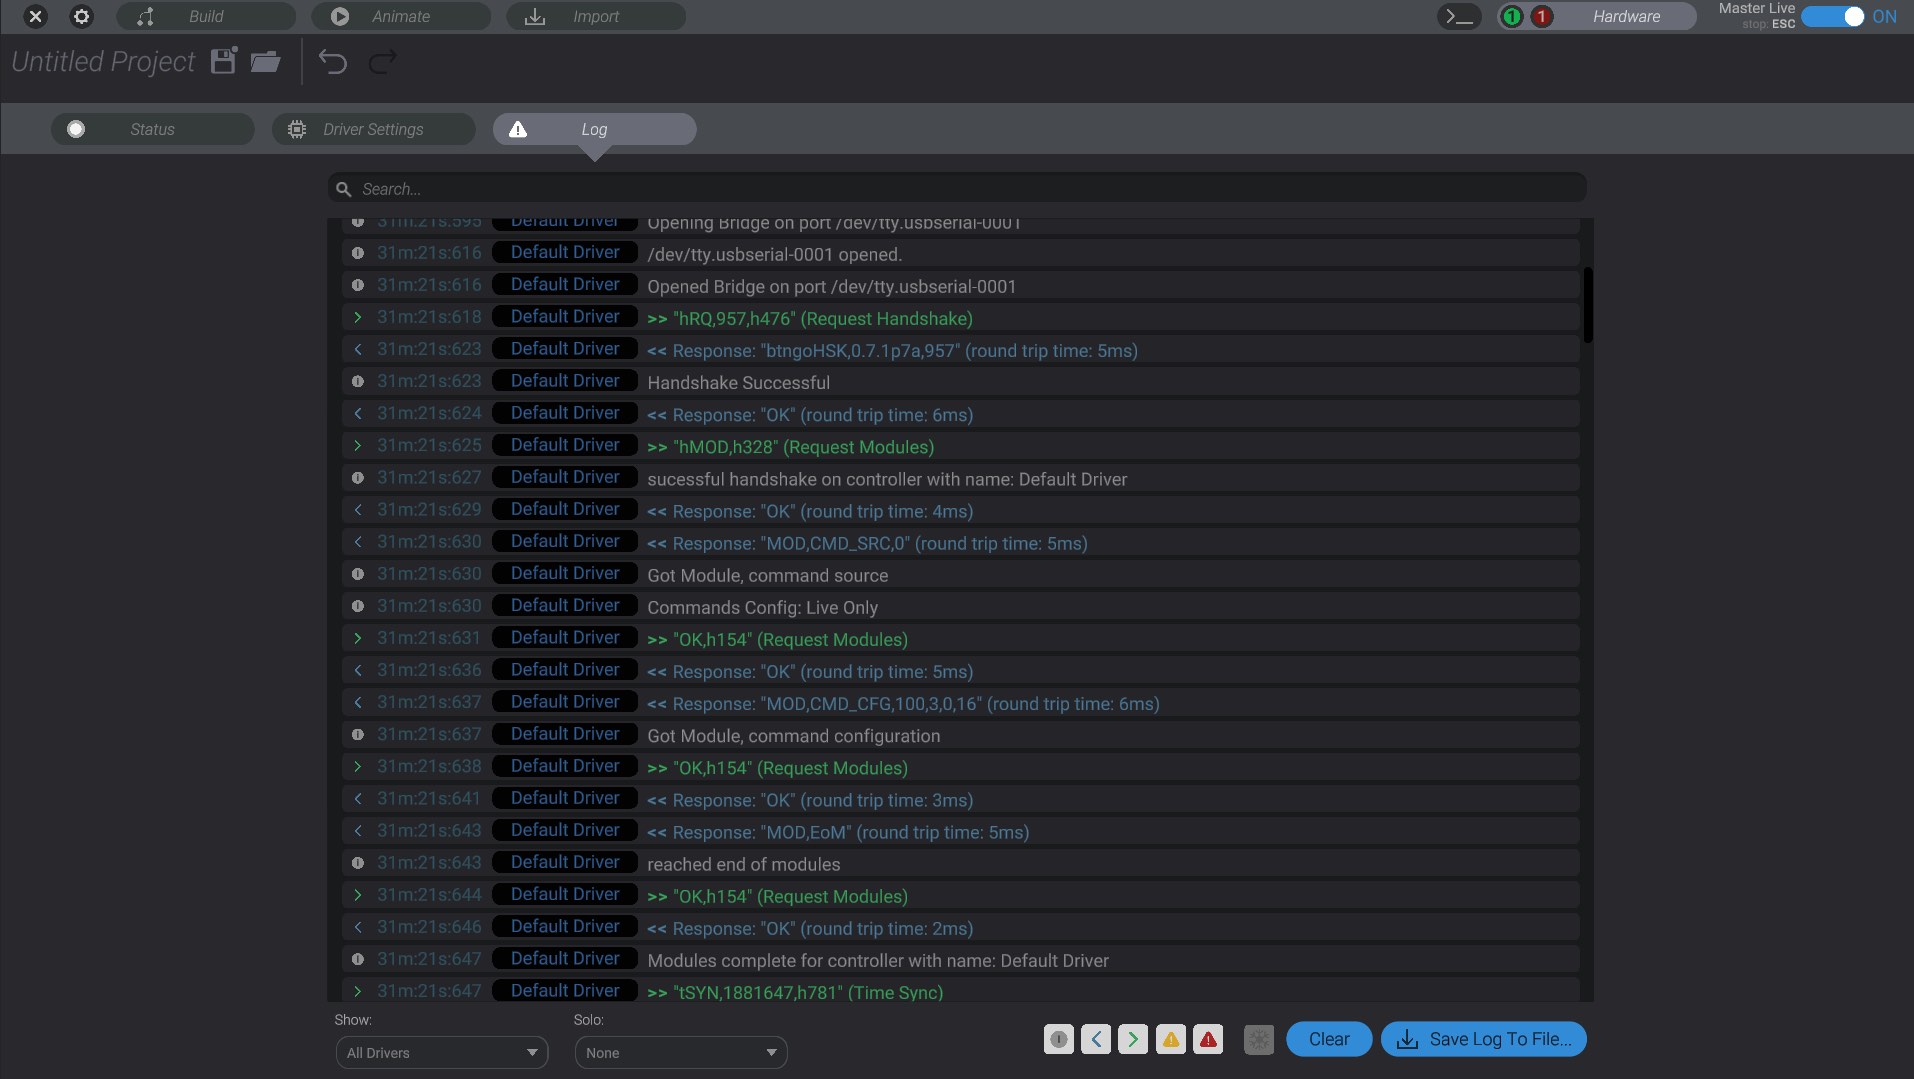
Task: Save the current project
Action: pos(222,61)
